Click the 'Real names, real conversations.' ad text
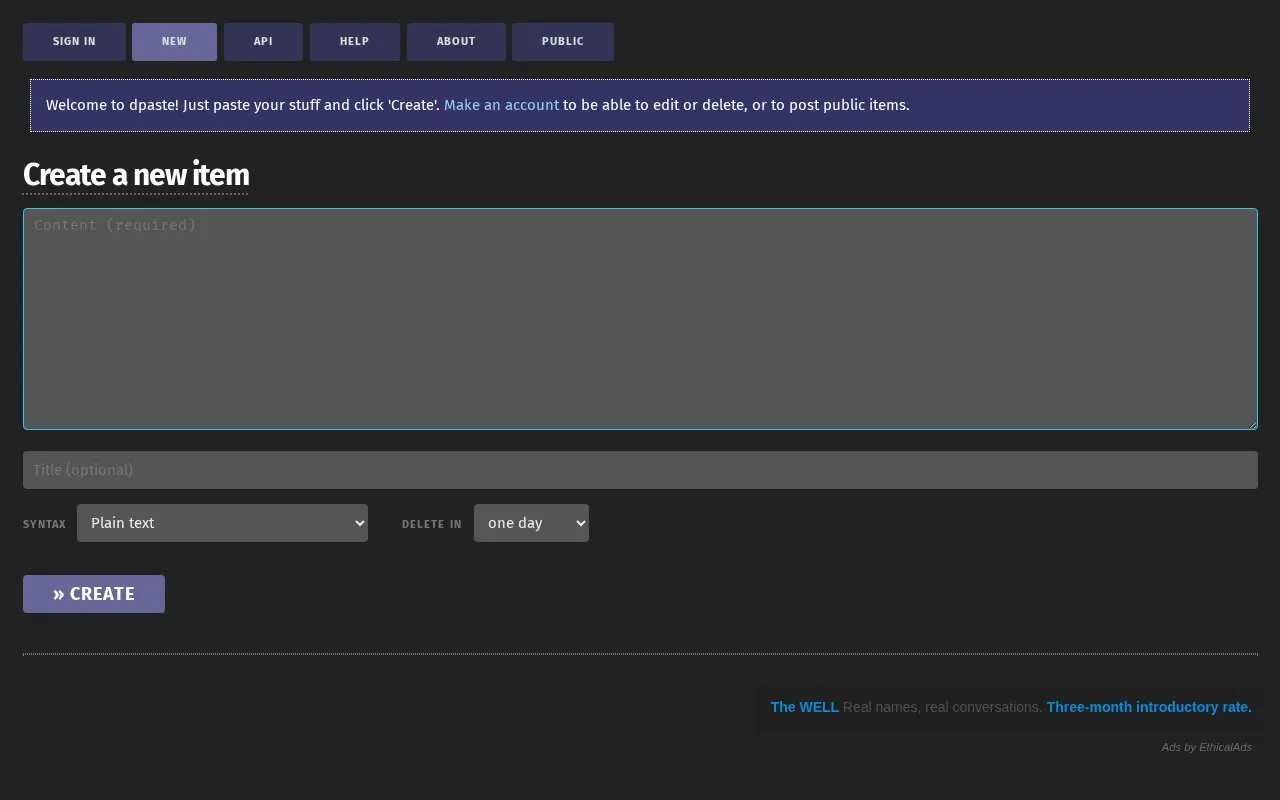Image resolution: width=1280 pixels, height=800 pixels. (x=943, y=707)
